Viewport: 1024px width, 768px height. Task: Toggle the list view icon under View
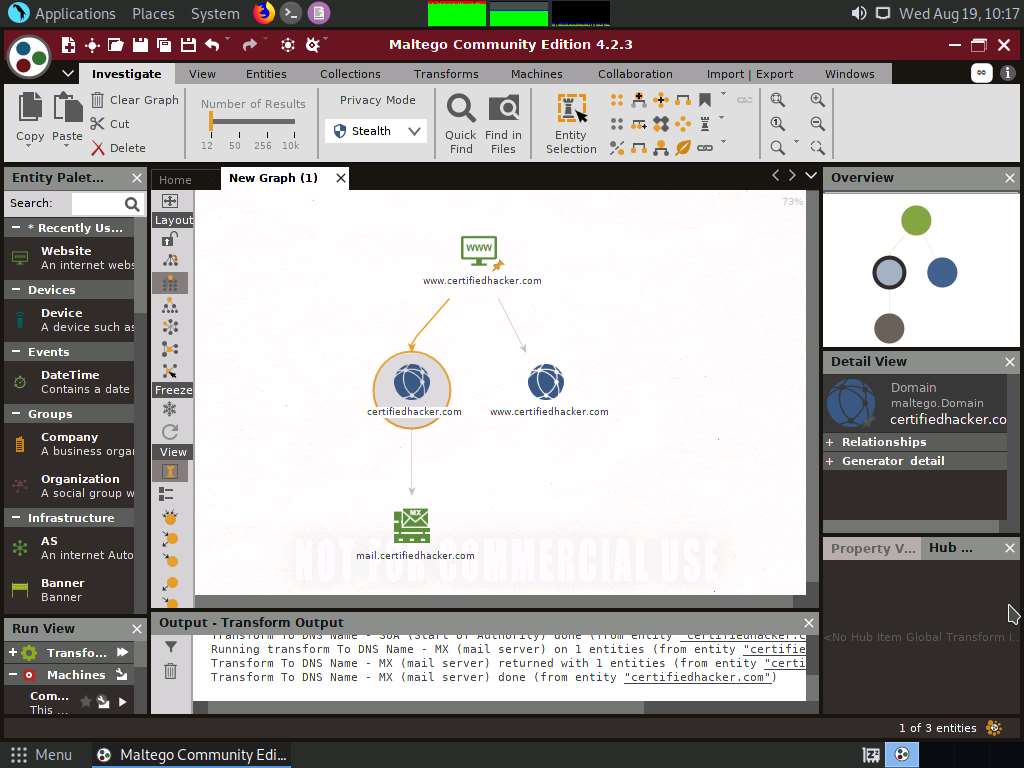point(167,494)
